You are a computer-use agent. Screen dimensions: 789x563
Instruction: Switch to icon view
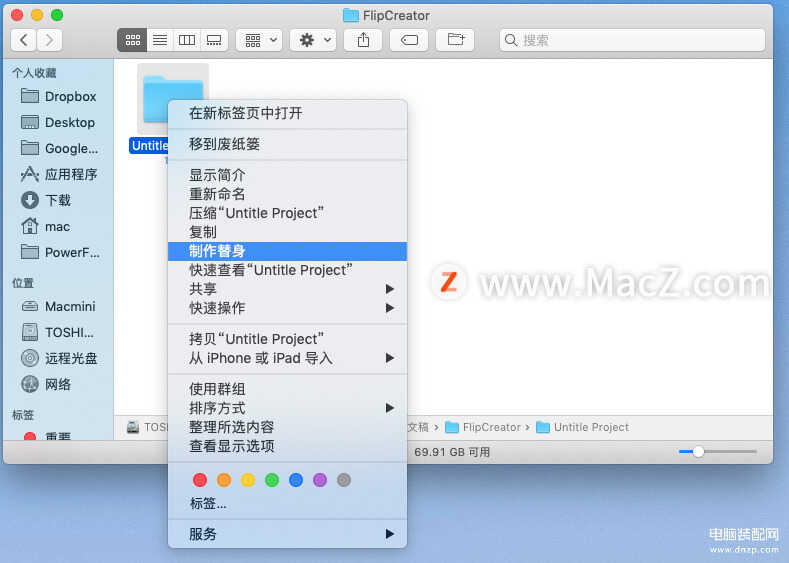coord(132,40)
